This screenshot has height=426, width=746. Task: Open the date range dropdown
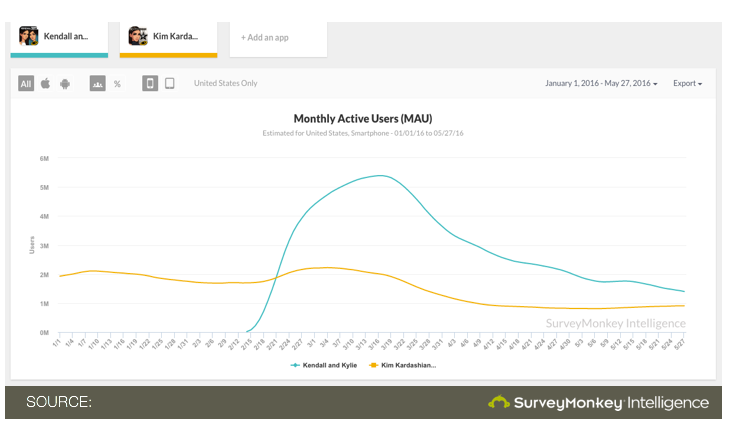[601, 83]
